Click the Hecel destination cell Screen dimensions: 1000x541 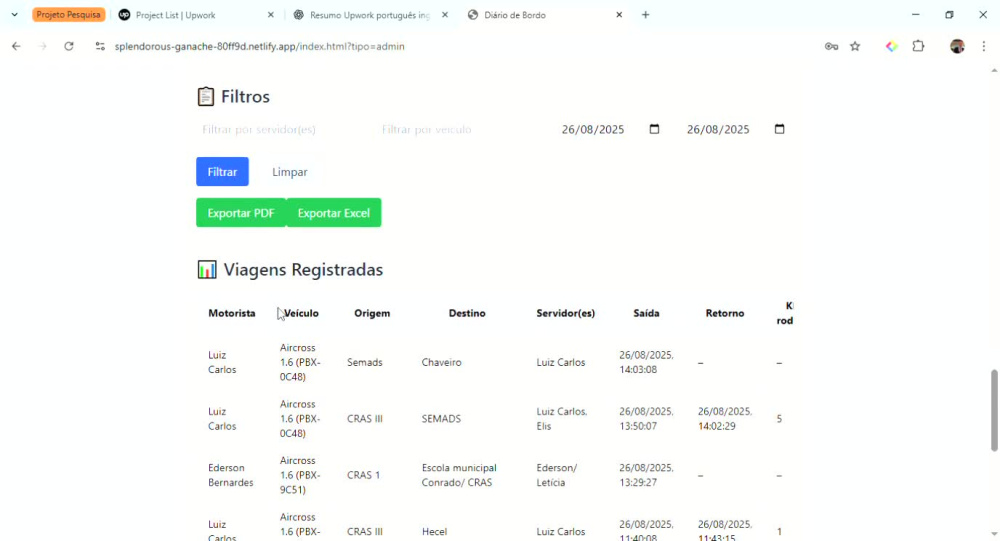point(434,531)
